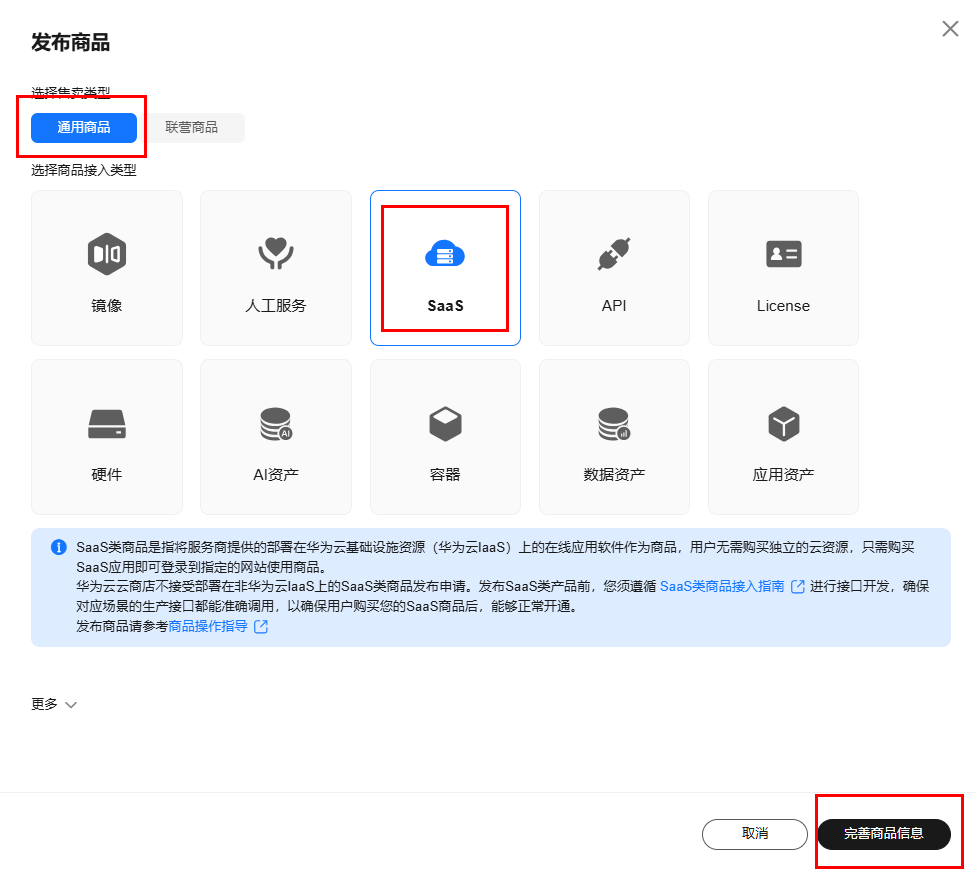The image size is (975, 880).
Task: Select the 数据资产 data asset icon
Action: tap(613, 424)
